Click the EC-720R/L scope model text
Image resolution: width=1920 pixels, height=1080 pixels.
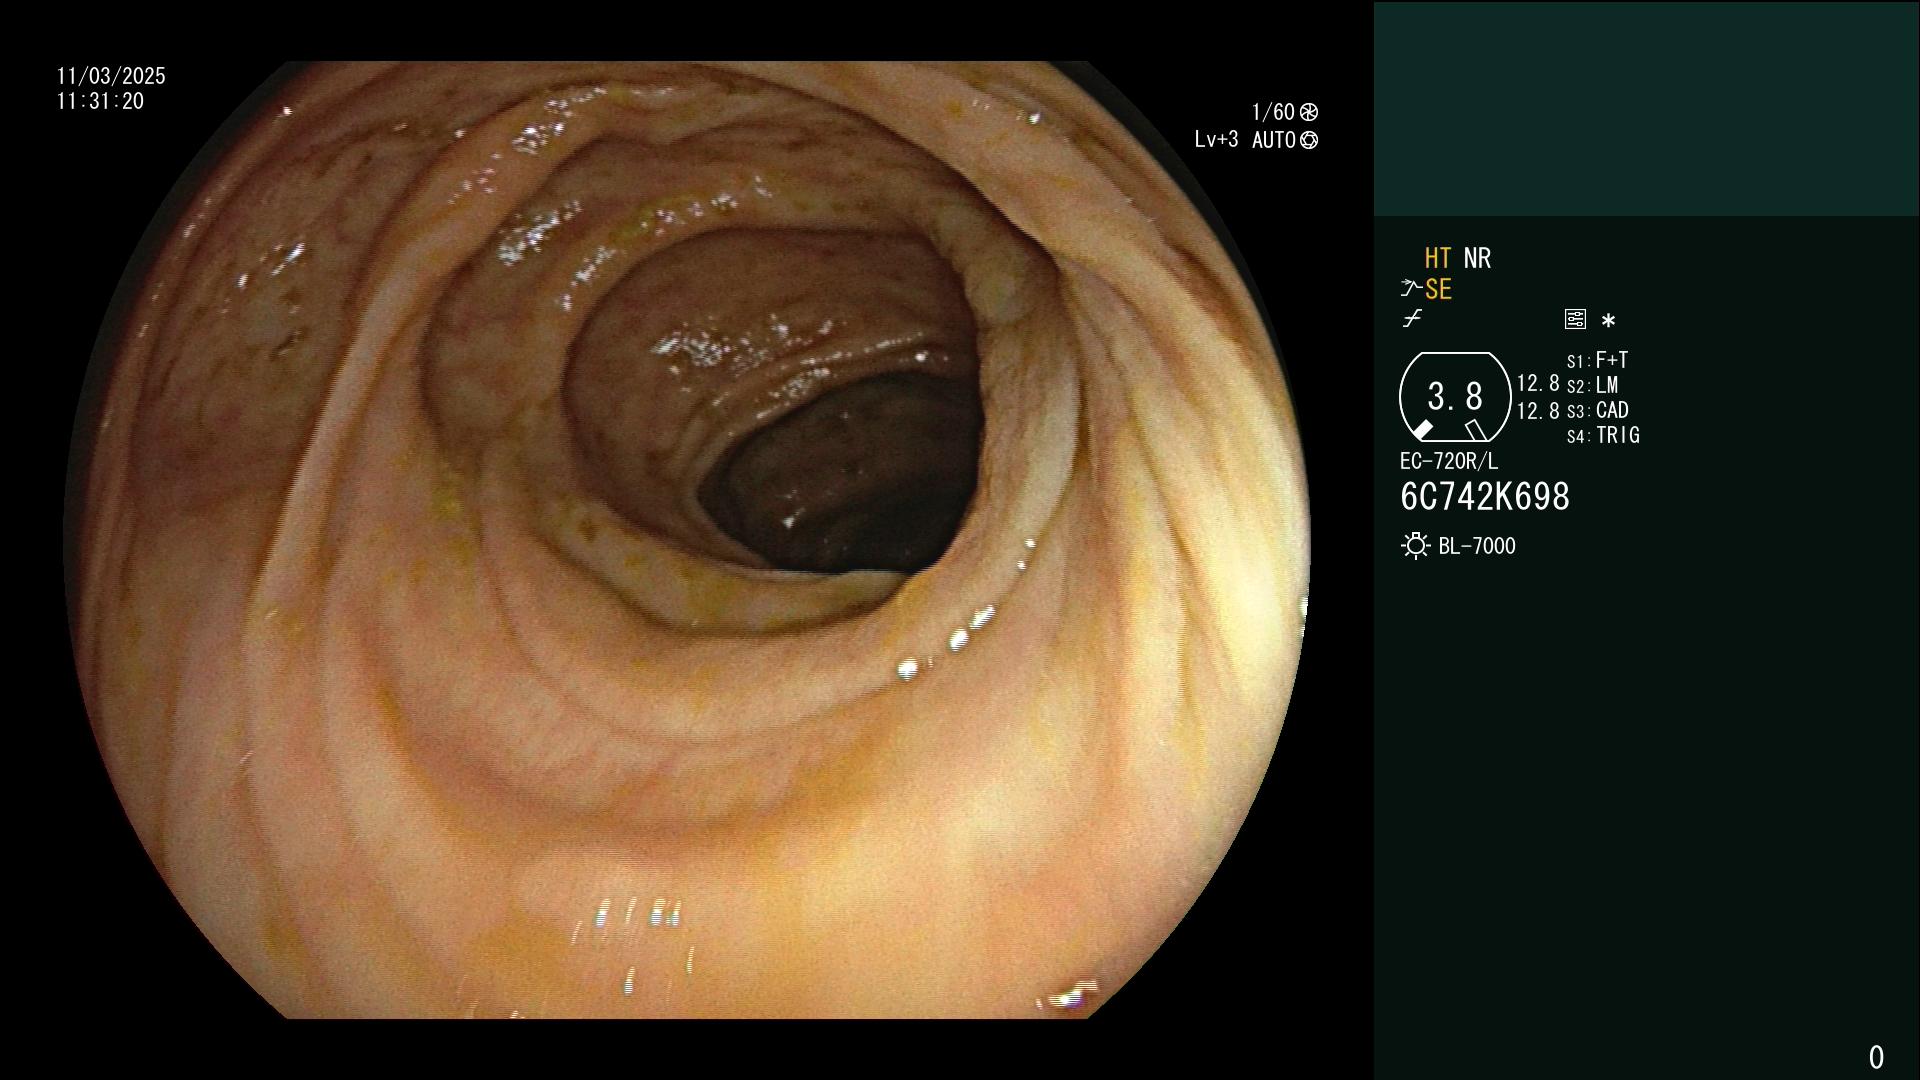[x=1449, y=461]
